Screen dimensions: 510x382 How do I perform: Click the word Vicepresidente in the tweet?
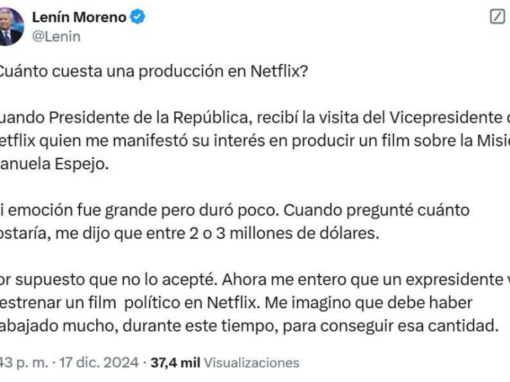446,118
